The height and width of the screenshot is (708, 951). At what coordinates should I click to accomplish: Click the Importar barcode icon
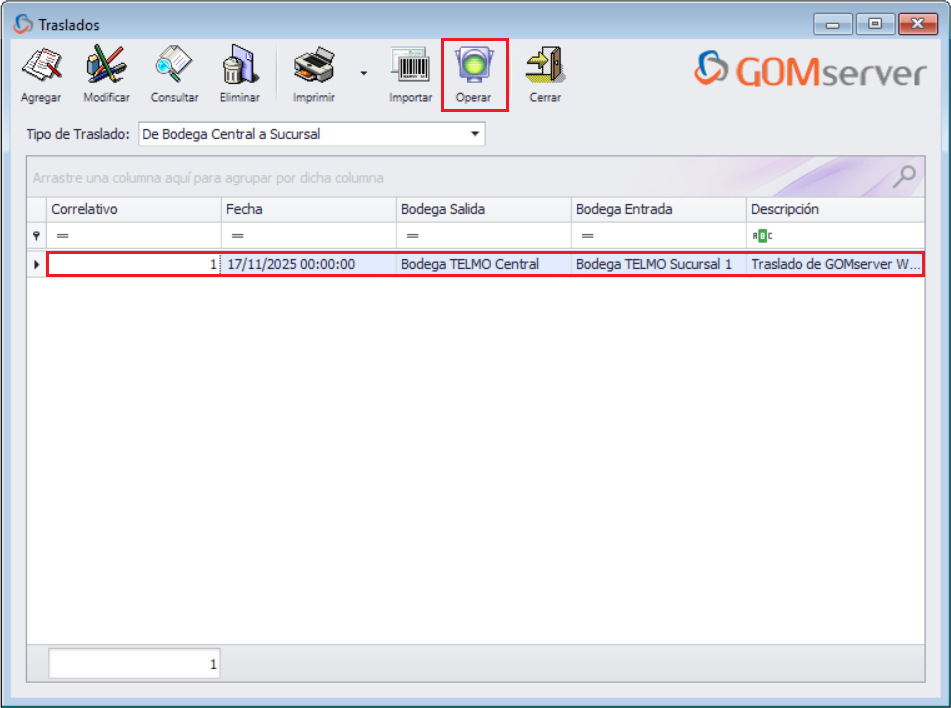coord(410,63)
